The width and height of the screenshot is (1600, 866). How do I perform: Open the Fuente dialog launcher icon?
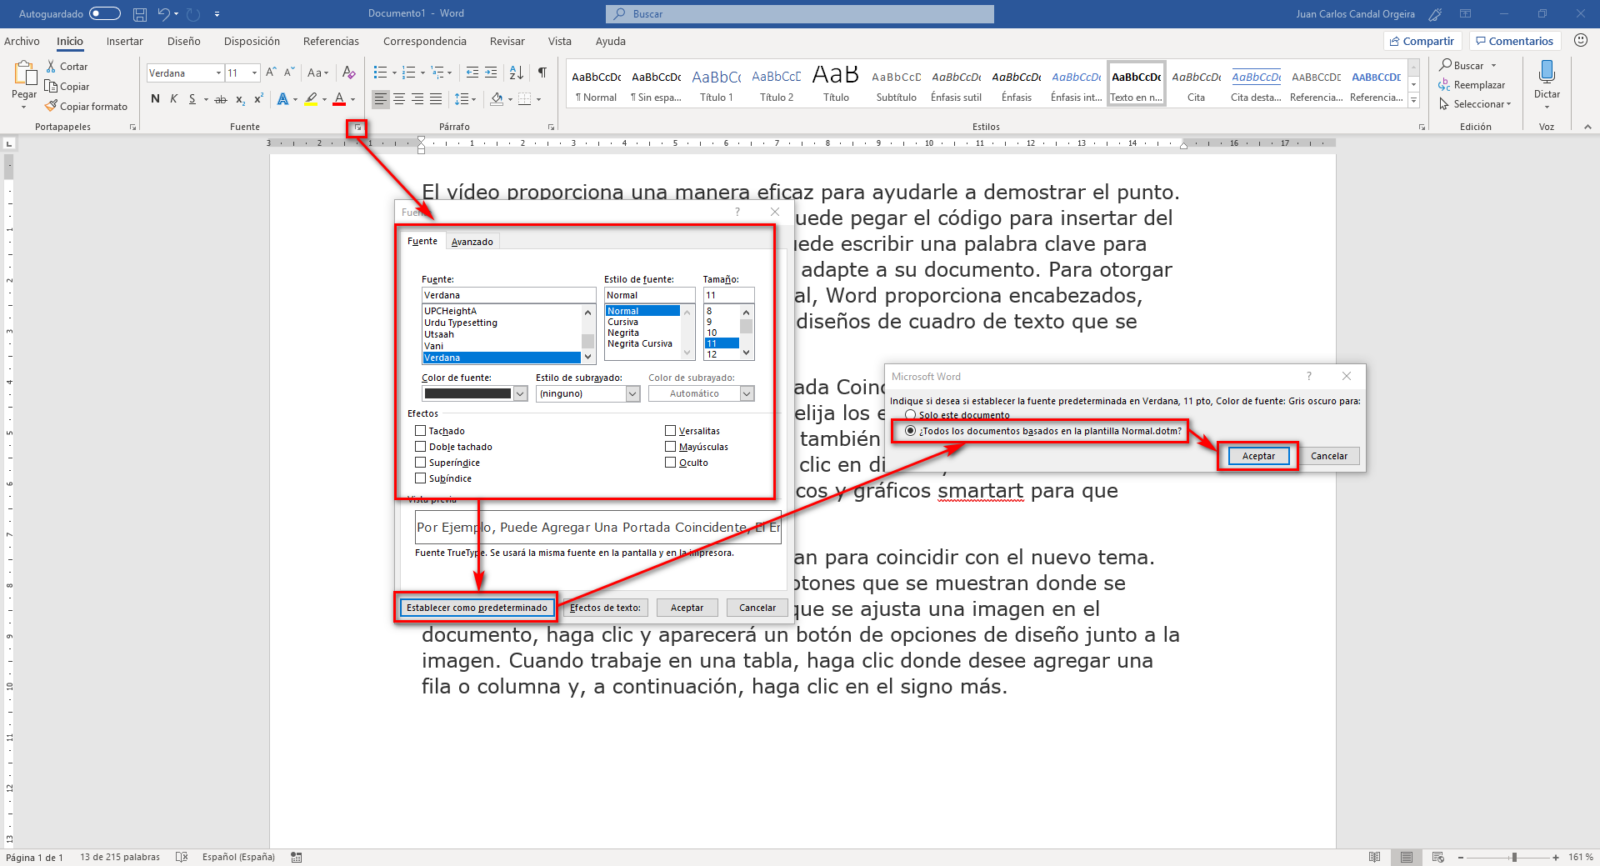(356, 128)
